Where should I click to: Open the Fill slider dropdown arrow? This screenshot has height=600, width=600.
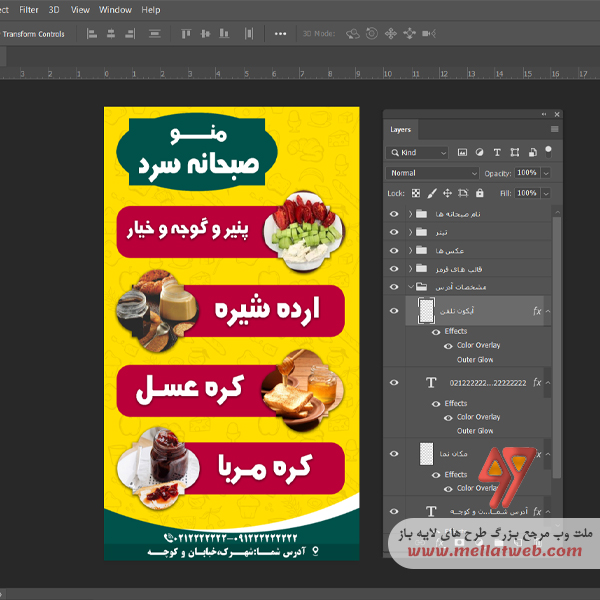pos(546,193)
